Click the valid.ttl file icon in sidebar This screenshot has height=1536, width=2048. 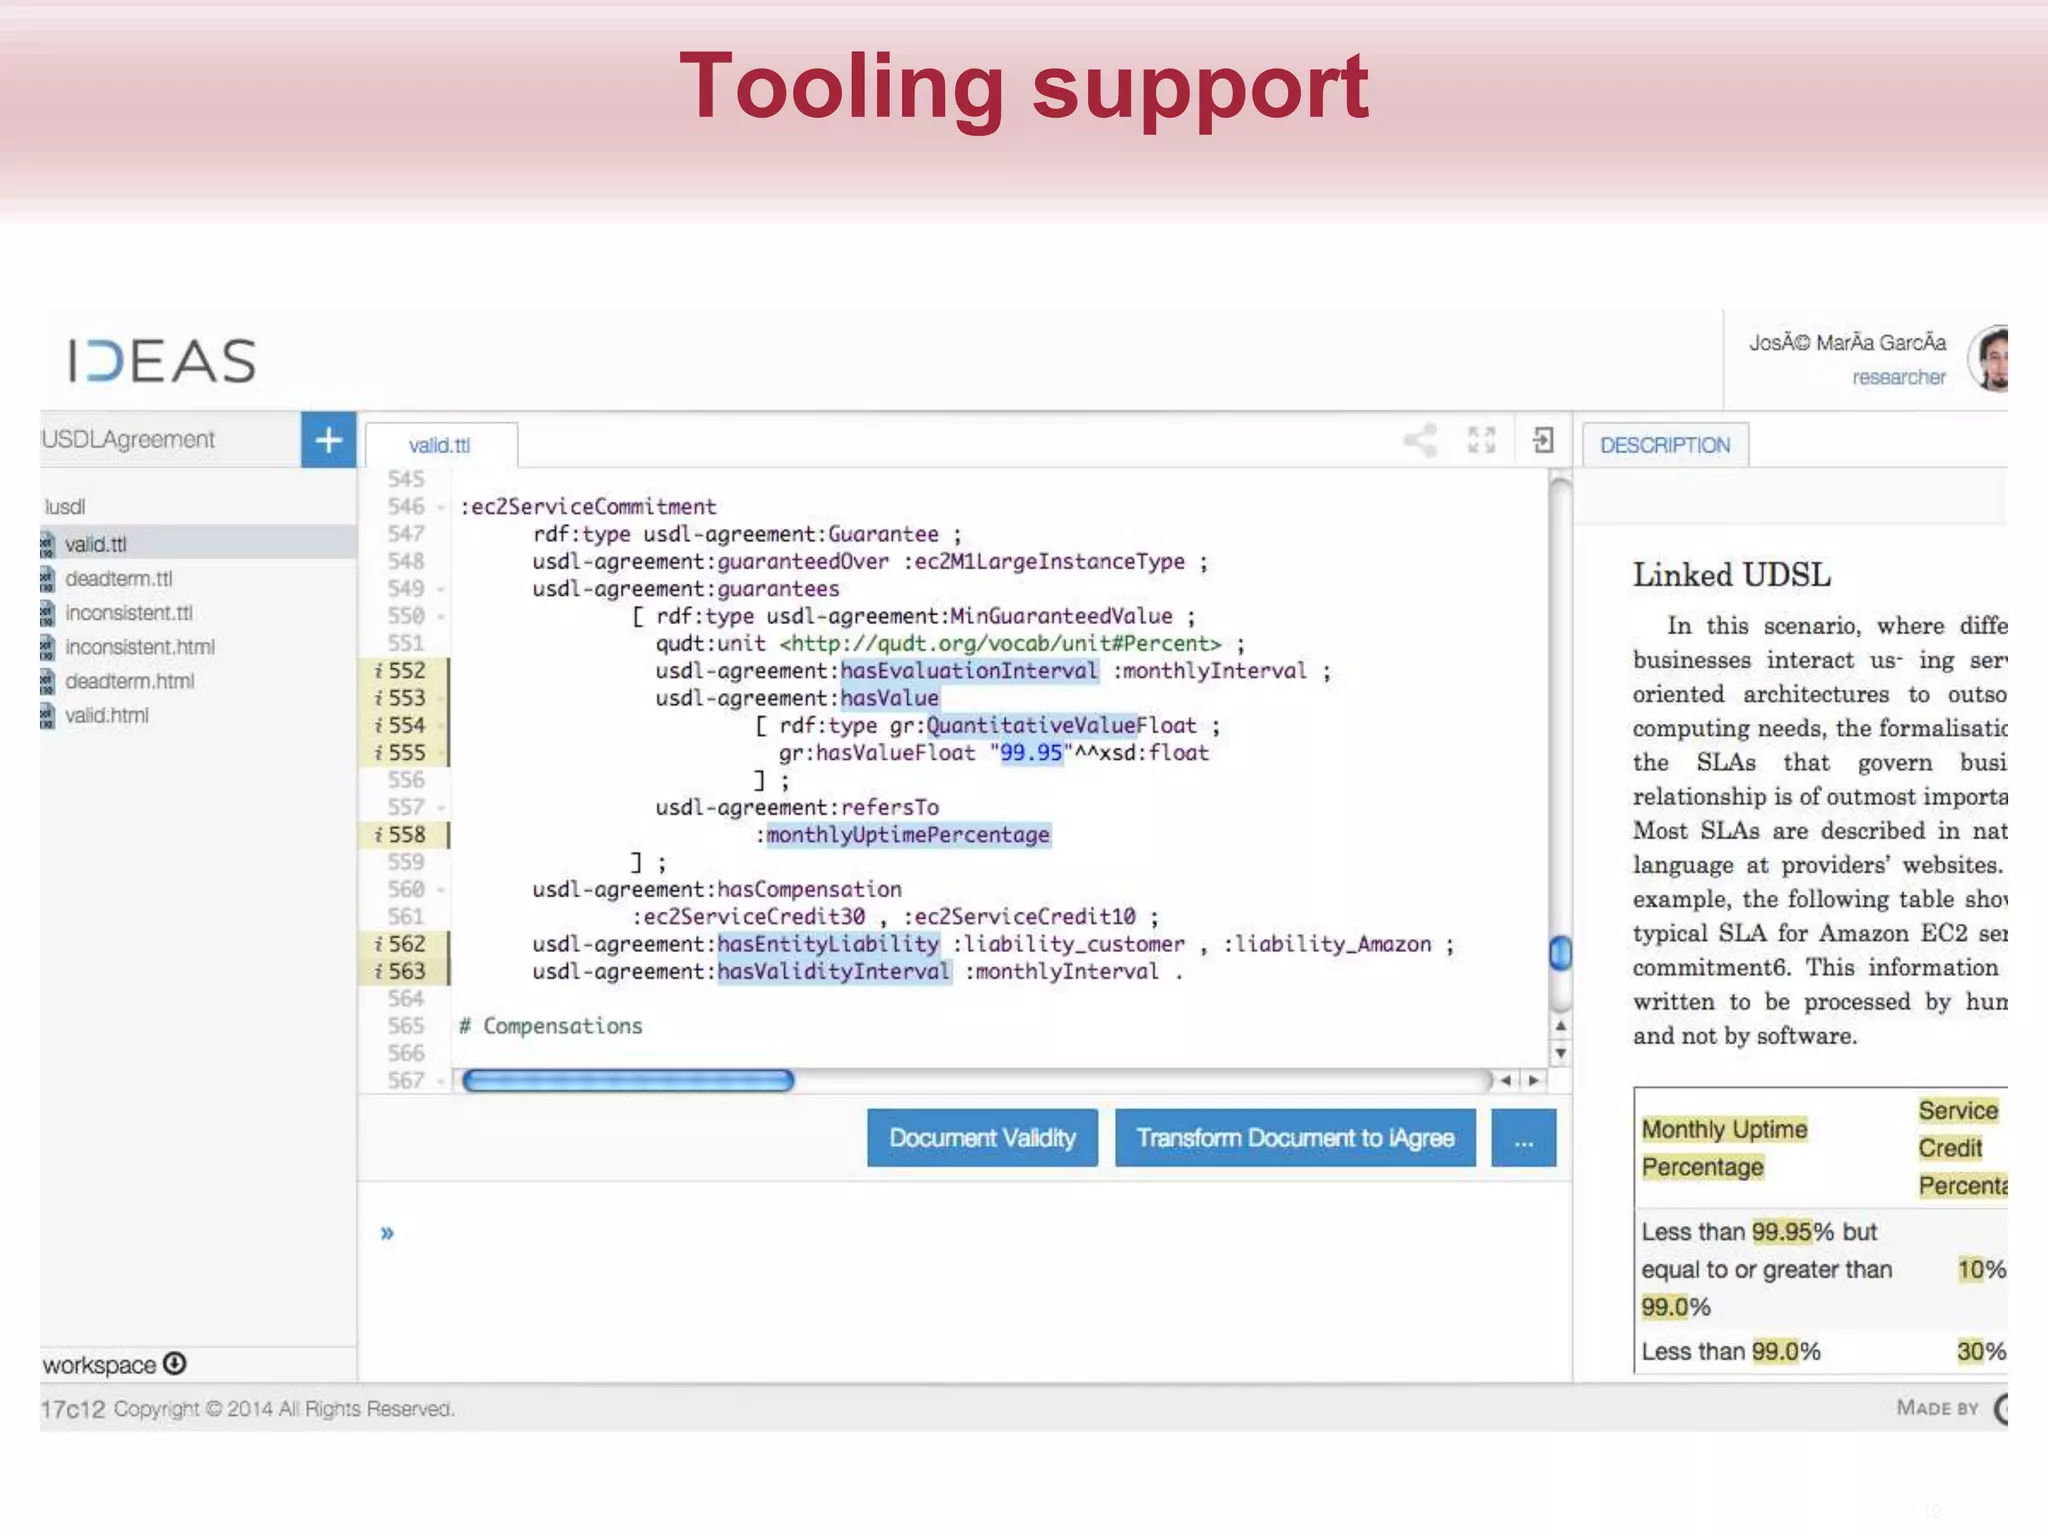coord(47,544)
